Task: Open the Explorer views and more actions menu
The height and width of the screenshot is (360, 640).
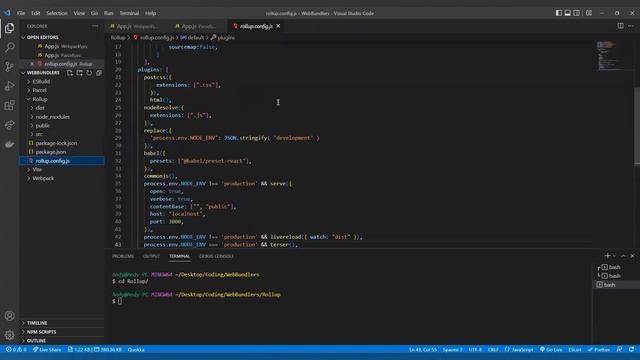Action: click(95, 26)
